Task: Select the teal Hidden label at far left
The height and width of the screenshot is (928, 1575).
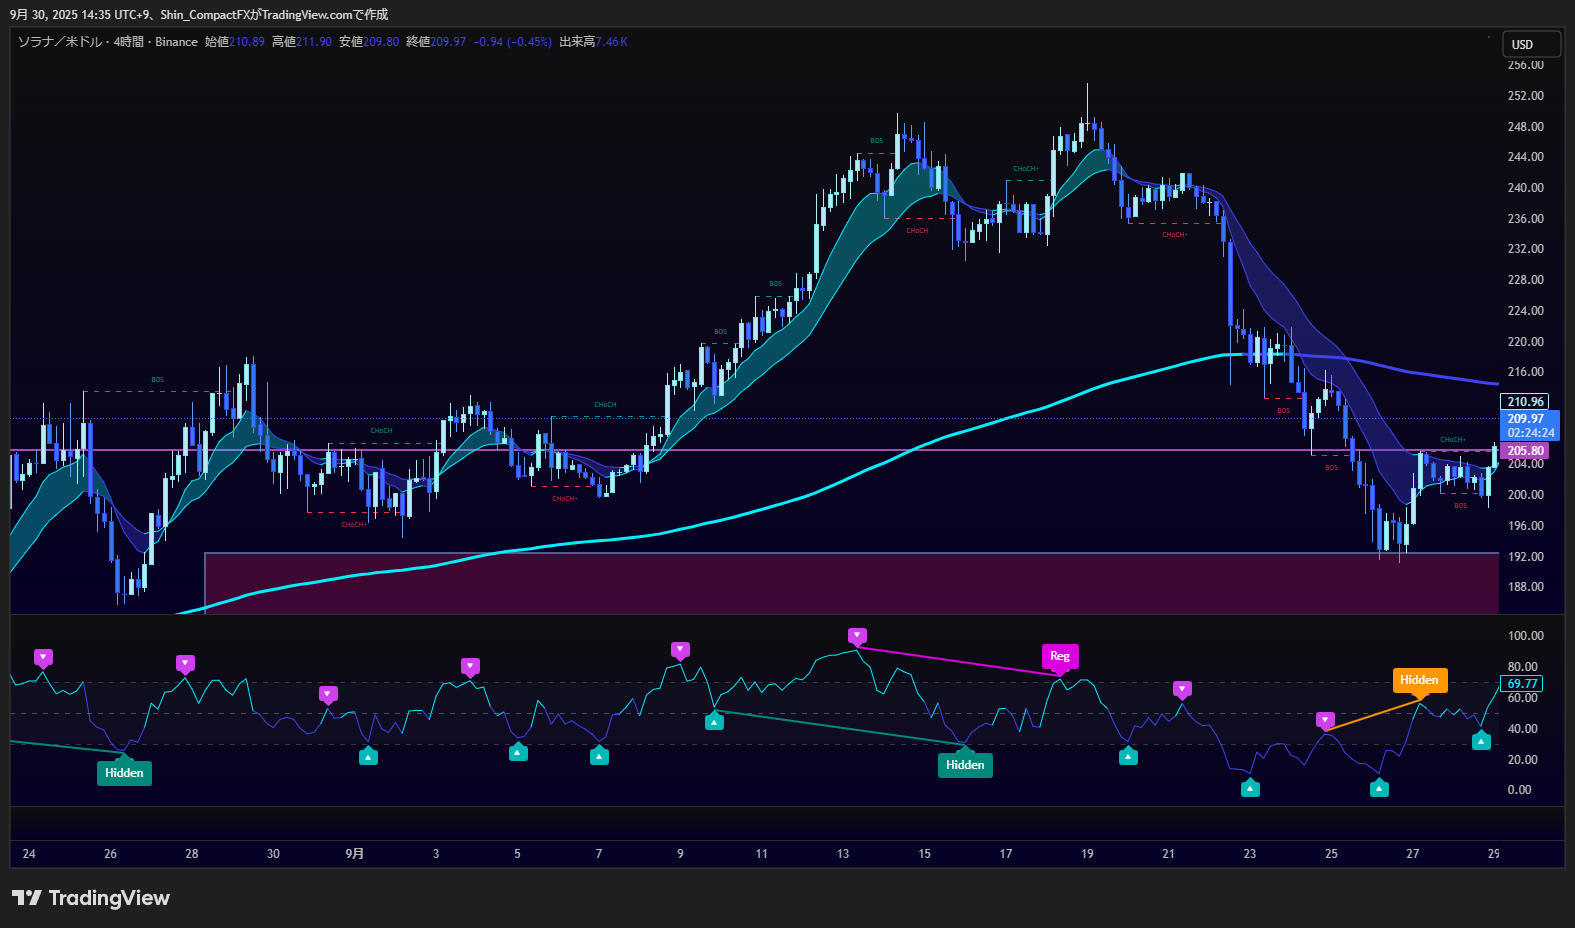Action: [x=124, y=773]
